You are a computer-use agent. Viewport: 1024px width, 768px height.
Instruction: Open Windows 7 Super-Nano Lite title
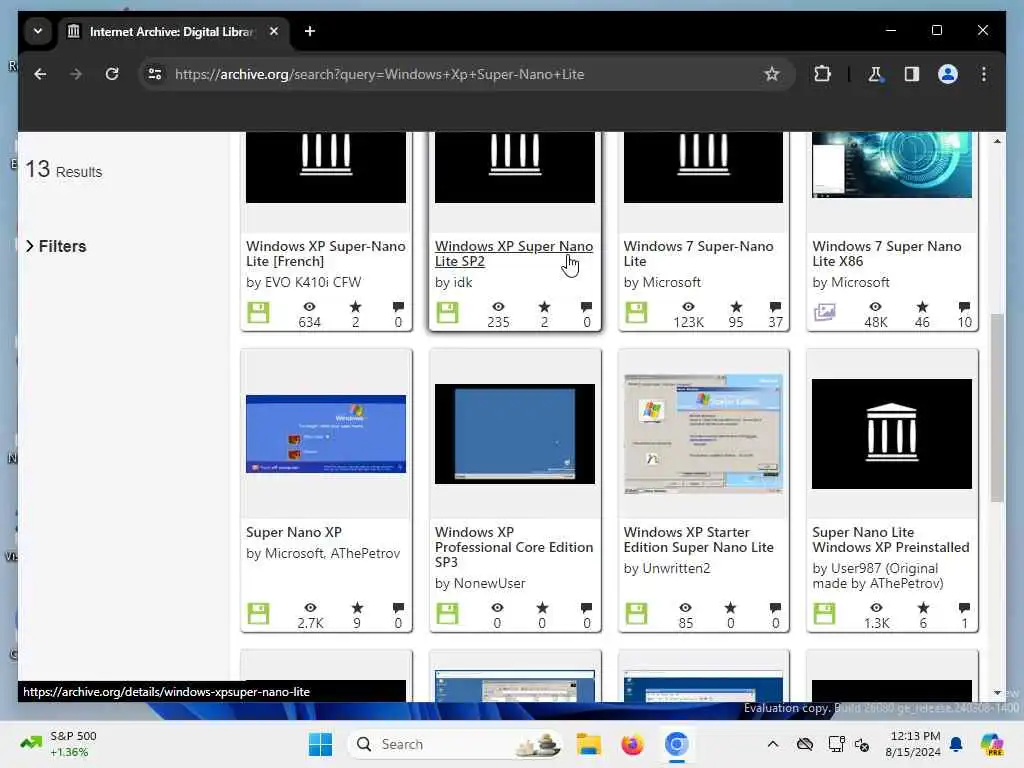point(698,253)
